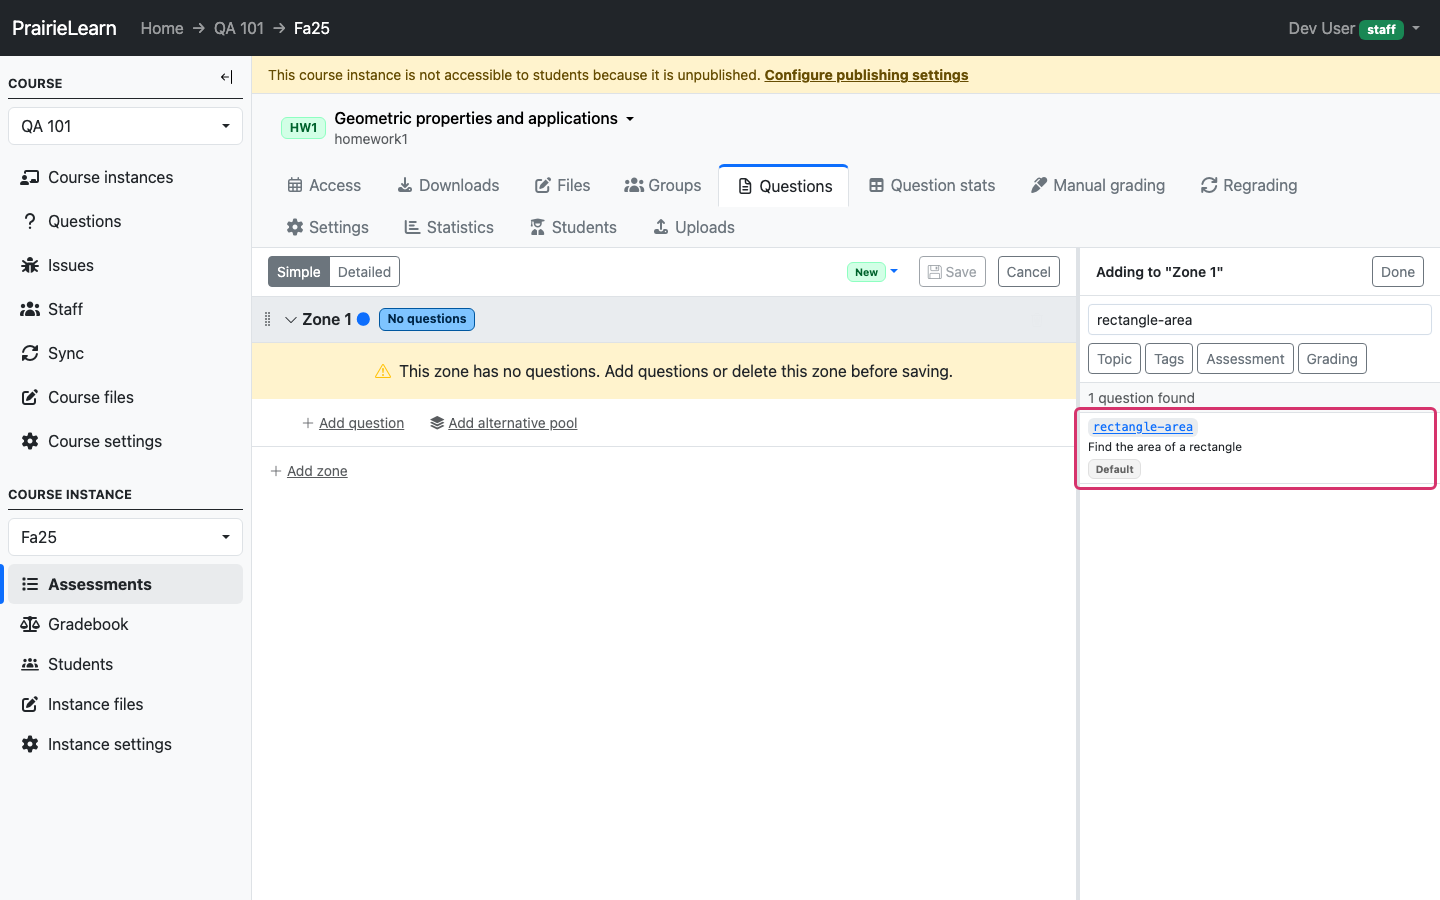Viewport: 1440px width, 900px height.
Task: Click the "1 question found" text
Action: pos(1141,398)
